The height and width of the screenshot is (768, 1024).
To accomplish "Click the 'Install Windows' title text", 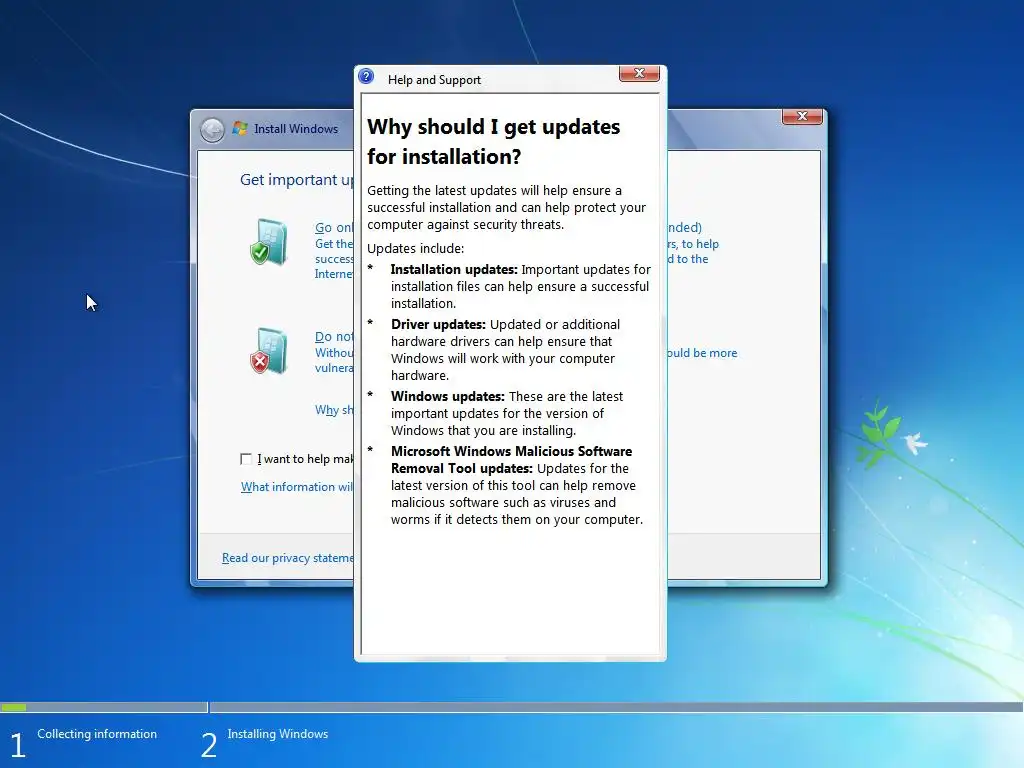I will (296, 129).
